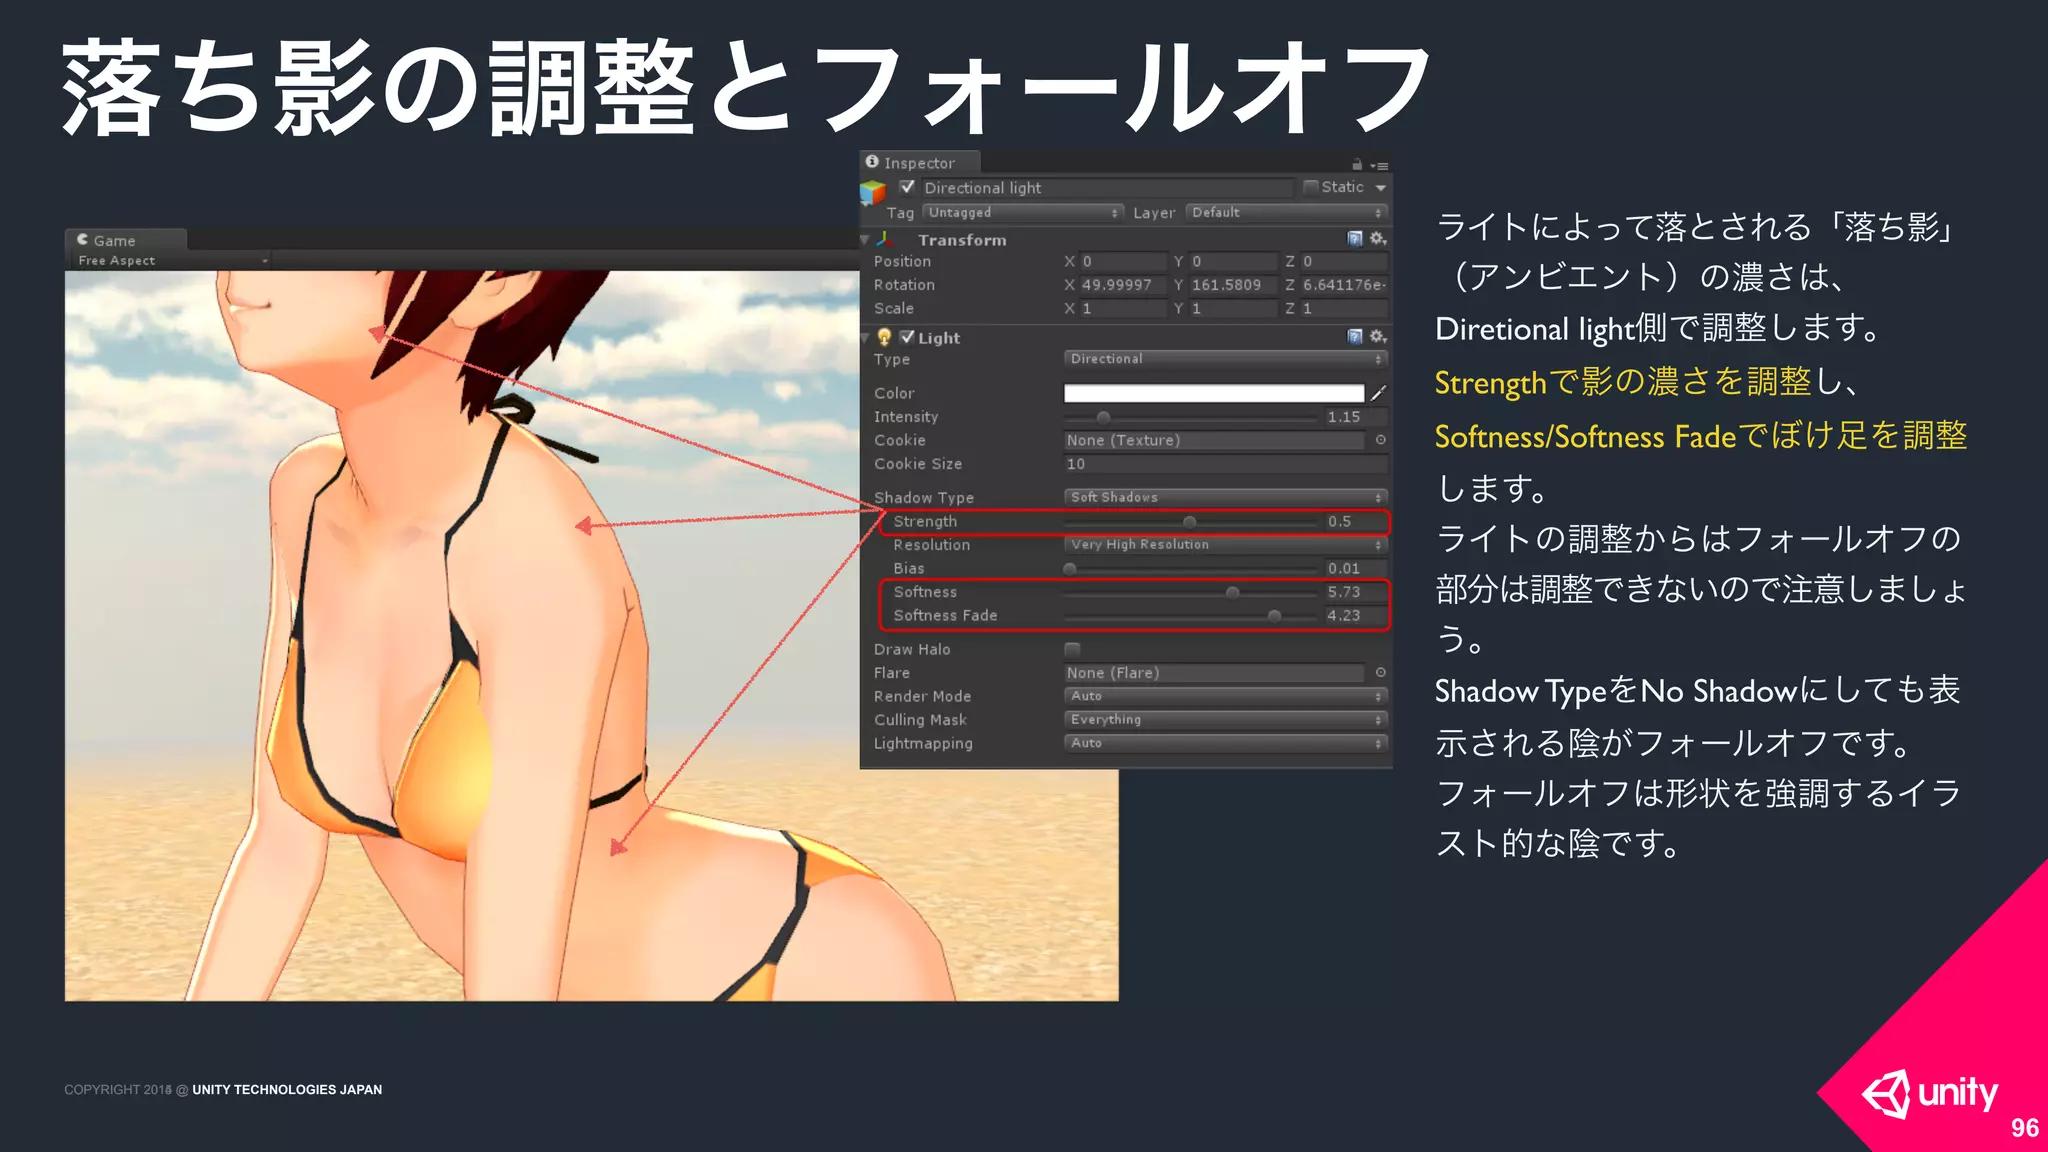
Task: Open Flare object picker circle
Action: tap(1380, 673)
